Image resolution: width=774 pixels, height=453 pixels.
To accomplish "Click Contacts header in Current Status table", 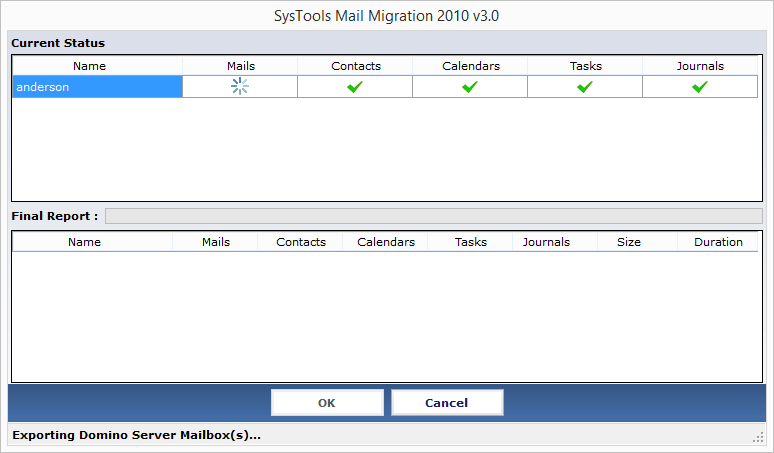I will click(355, 66).
